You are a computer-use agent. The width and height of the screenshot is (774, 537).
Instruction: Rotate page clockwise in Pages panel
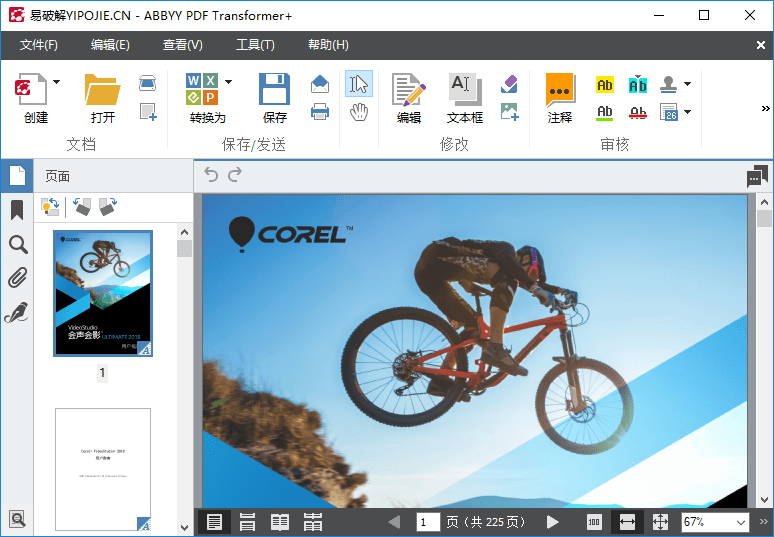click(108, 206)
